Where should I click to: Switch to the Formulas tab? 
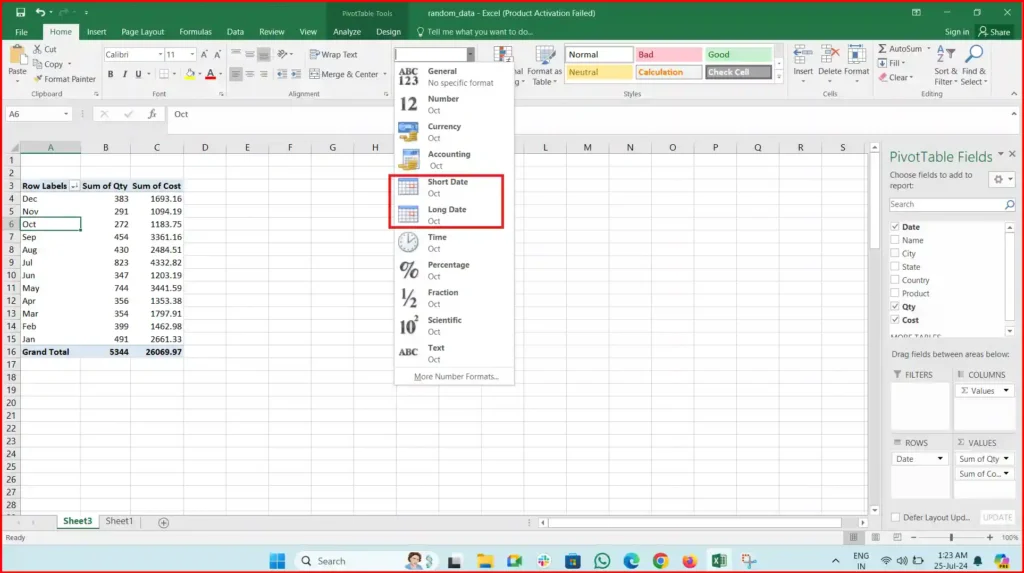tap(195, 32)
